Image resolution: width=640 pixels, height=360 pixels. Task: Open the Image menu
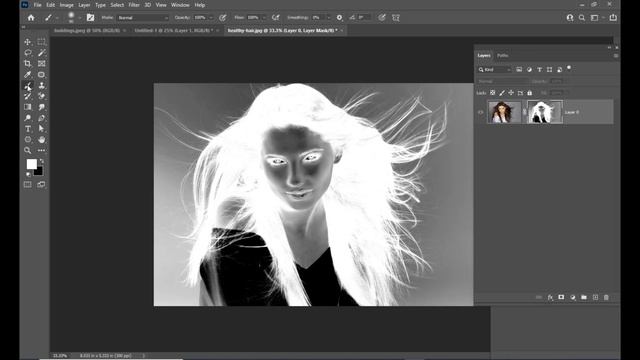coord(67,5)
